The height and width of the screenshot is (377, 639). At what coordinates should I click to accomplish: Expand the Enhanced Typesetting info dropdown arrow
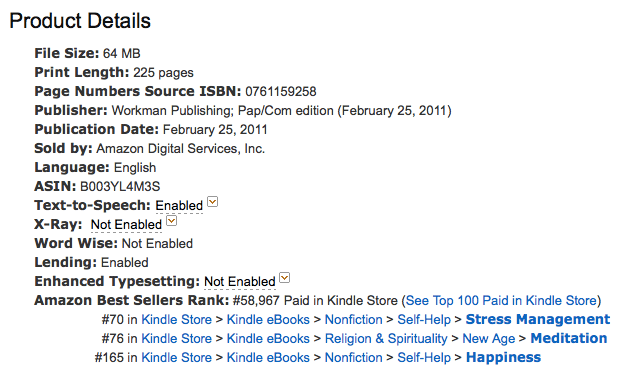click(x=284, y=278)
